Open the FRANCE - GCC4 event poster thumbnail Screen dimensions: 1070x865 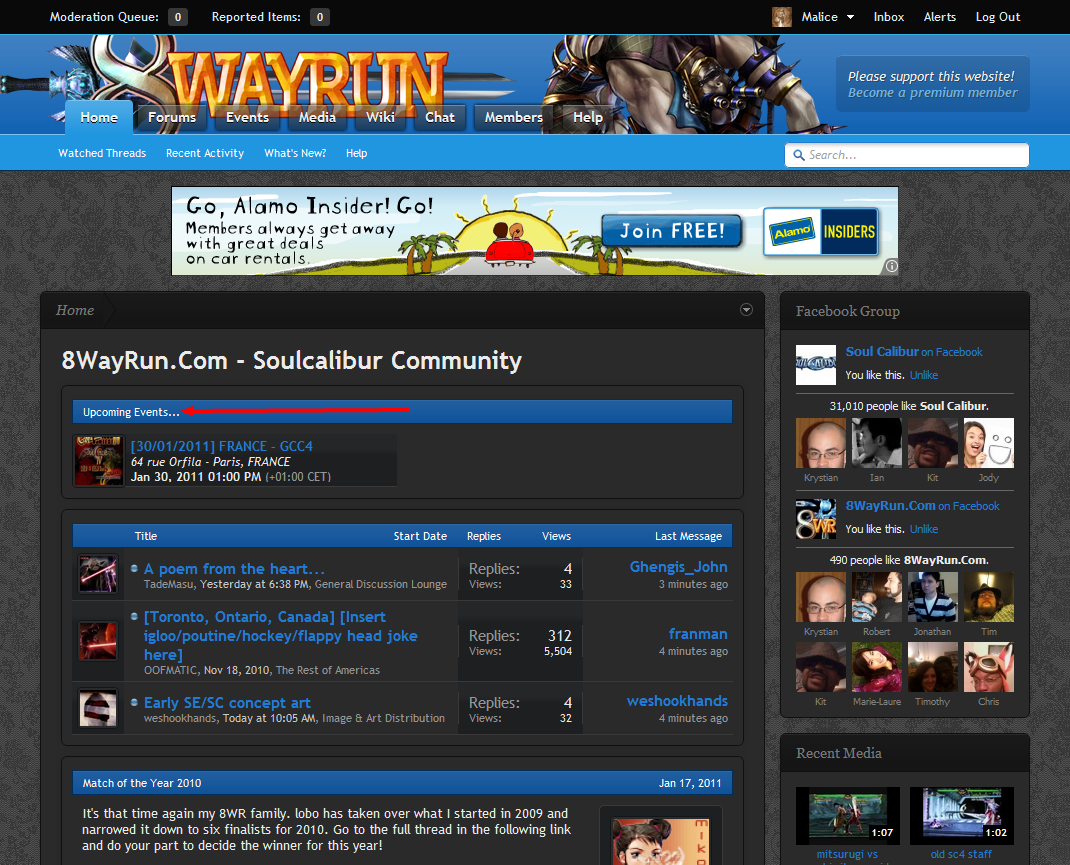[99, 460]
